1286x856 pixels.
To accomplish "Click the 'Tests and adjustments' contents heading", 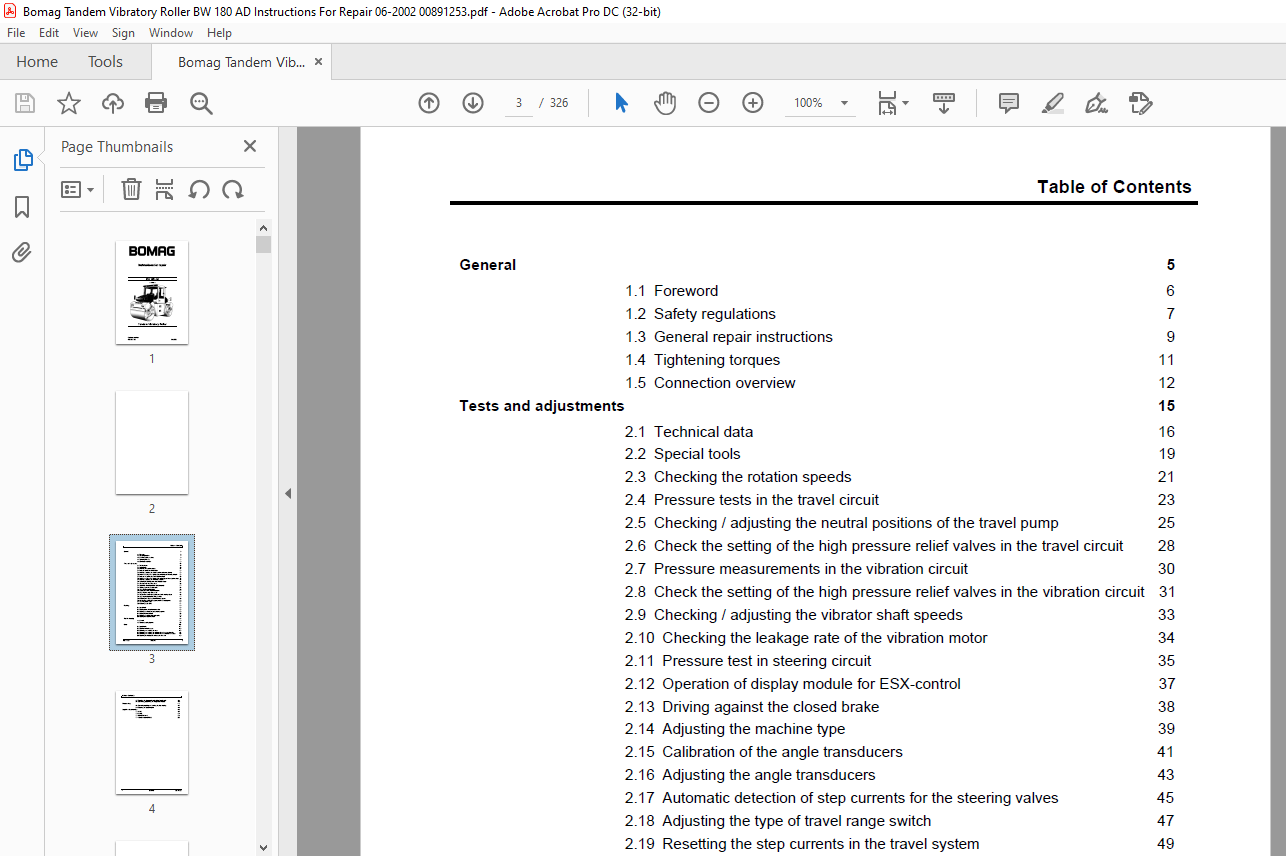I will click(542, 406).
